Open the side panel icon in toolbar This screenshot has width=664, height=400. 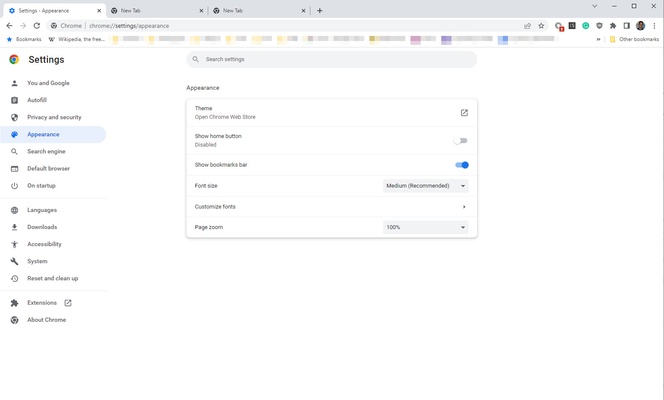tap(626, 26)
